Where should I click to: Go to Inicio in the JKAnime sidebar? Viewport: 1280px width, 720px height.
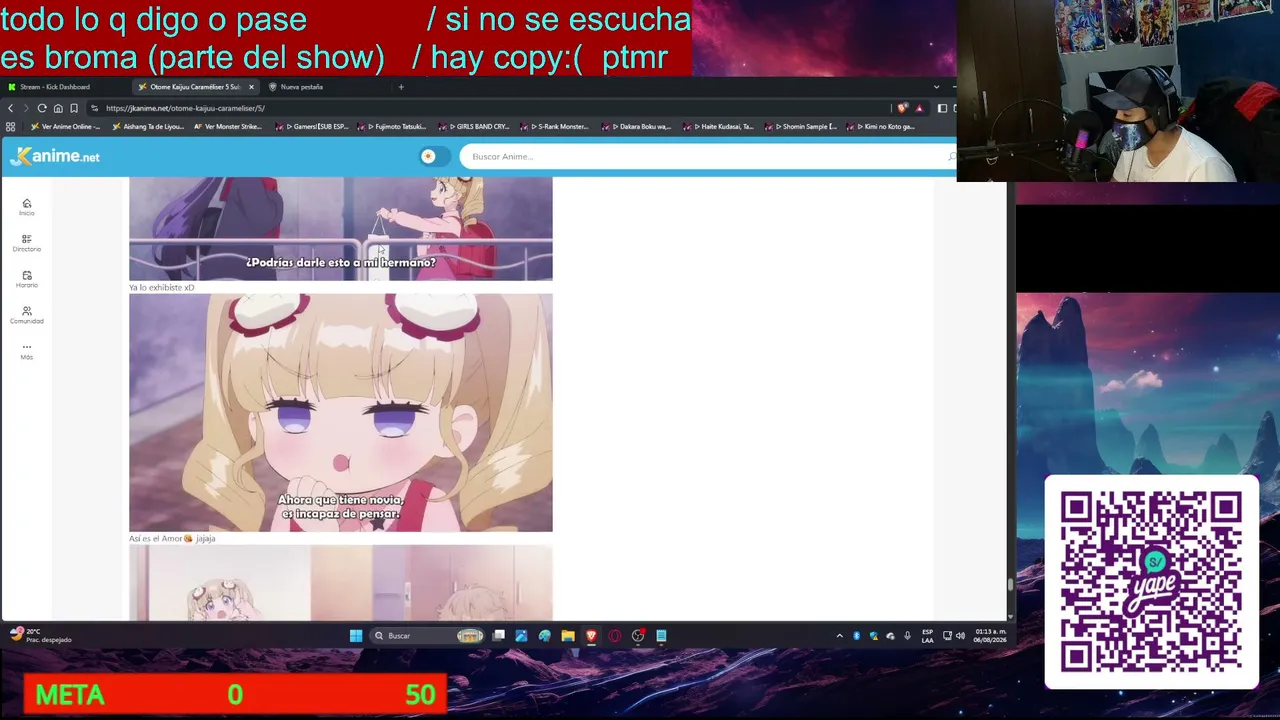pos(27,207)
